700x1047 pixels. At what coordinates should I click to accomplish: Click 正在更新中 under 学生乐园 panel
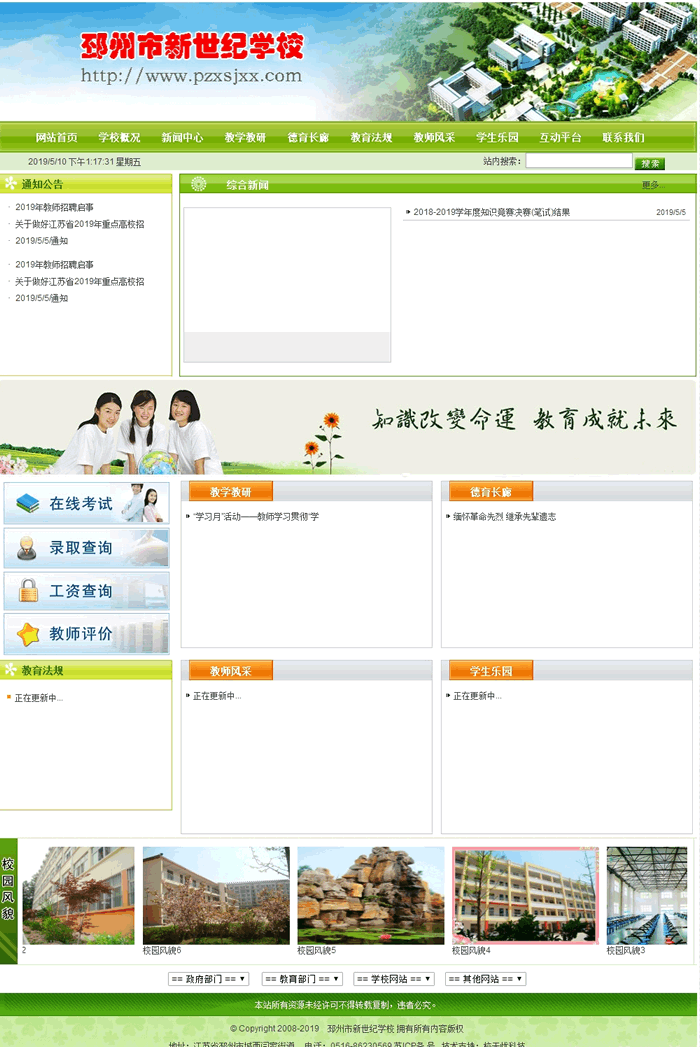pyautogui.click(x=478, y=696)
